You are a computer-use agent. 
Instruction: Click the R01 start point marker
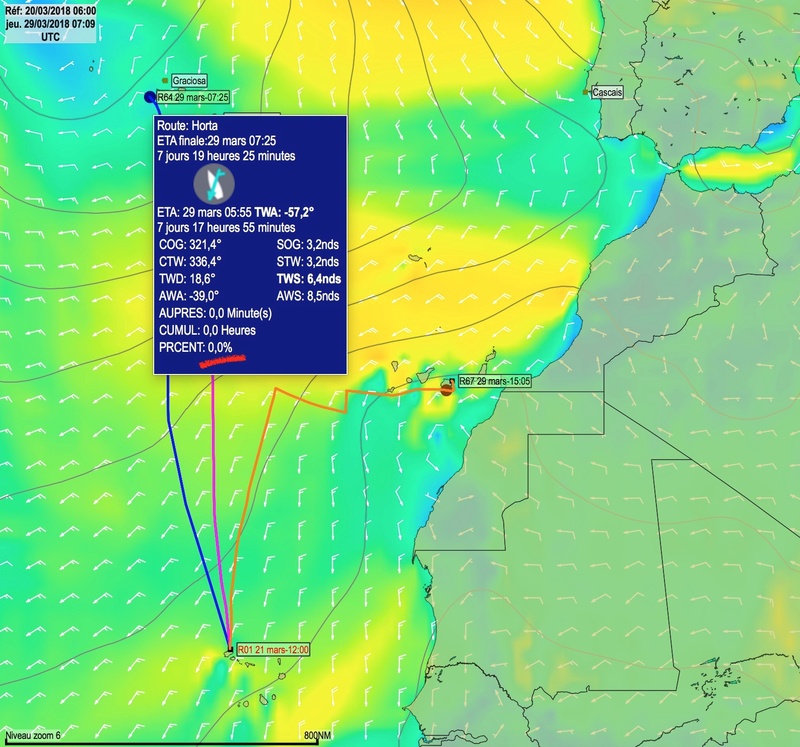click(x=230, y=650)
